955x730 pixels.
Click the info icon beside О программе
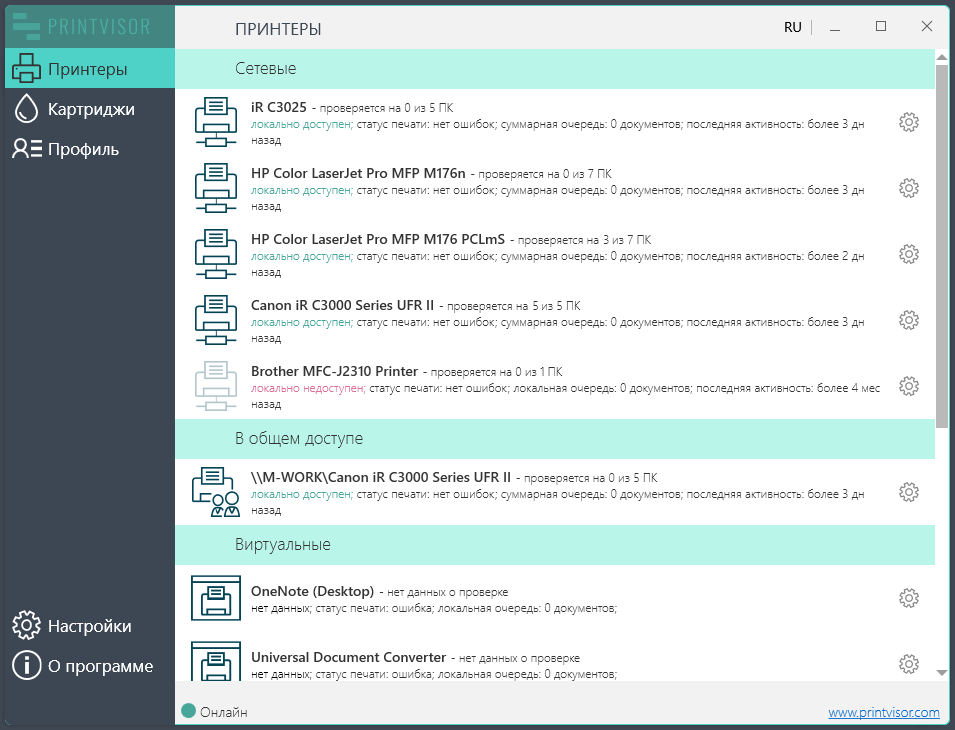click(26, 665)
